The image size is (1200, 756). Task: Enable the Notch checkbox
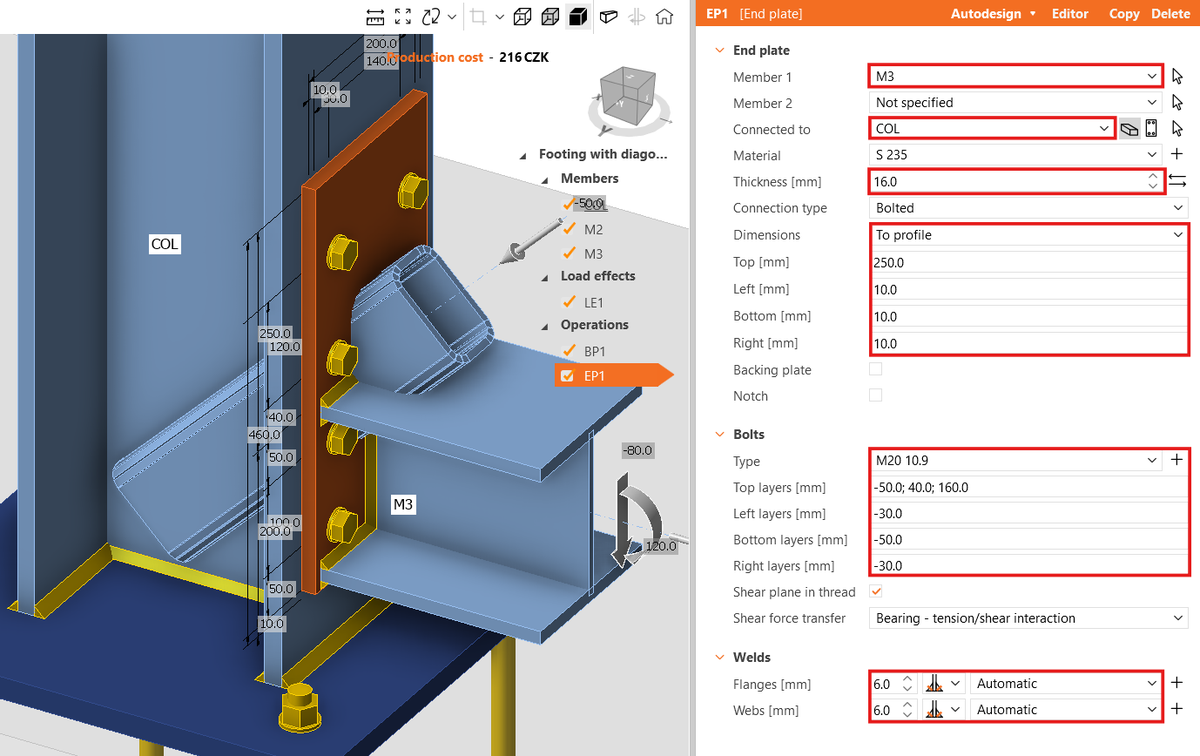(875, 394)
